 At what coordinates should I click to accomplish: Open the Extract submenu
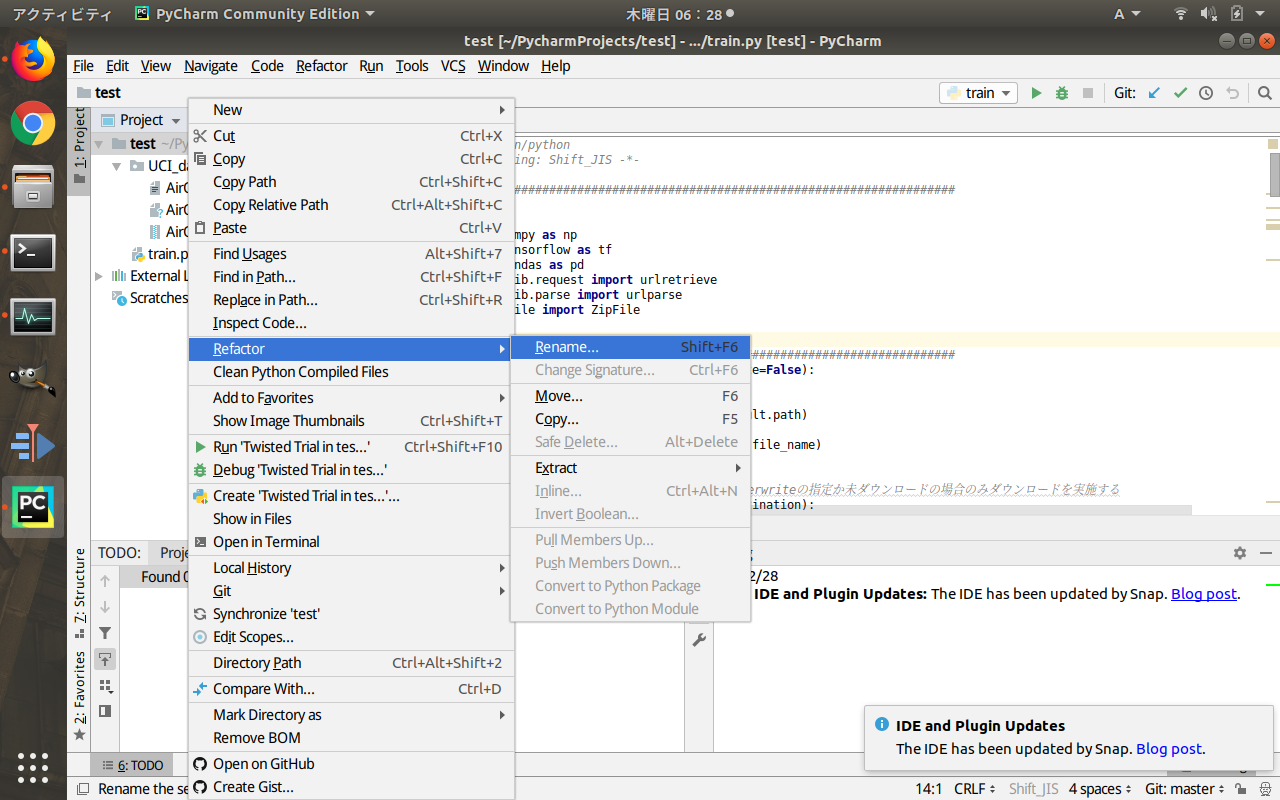coord(630,468)
